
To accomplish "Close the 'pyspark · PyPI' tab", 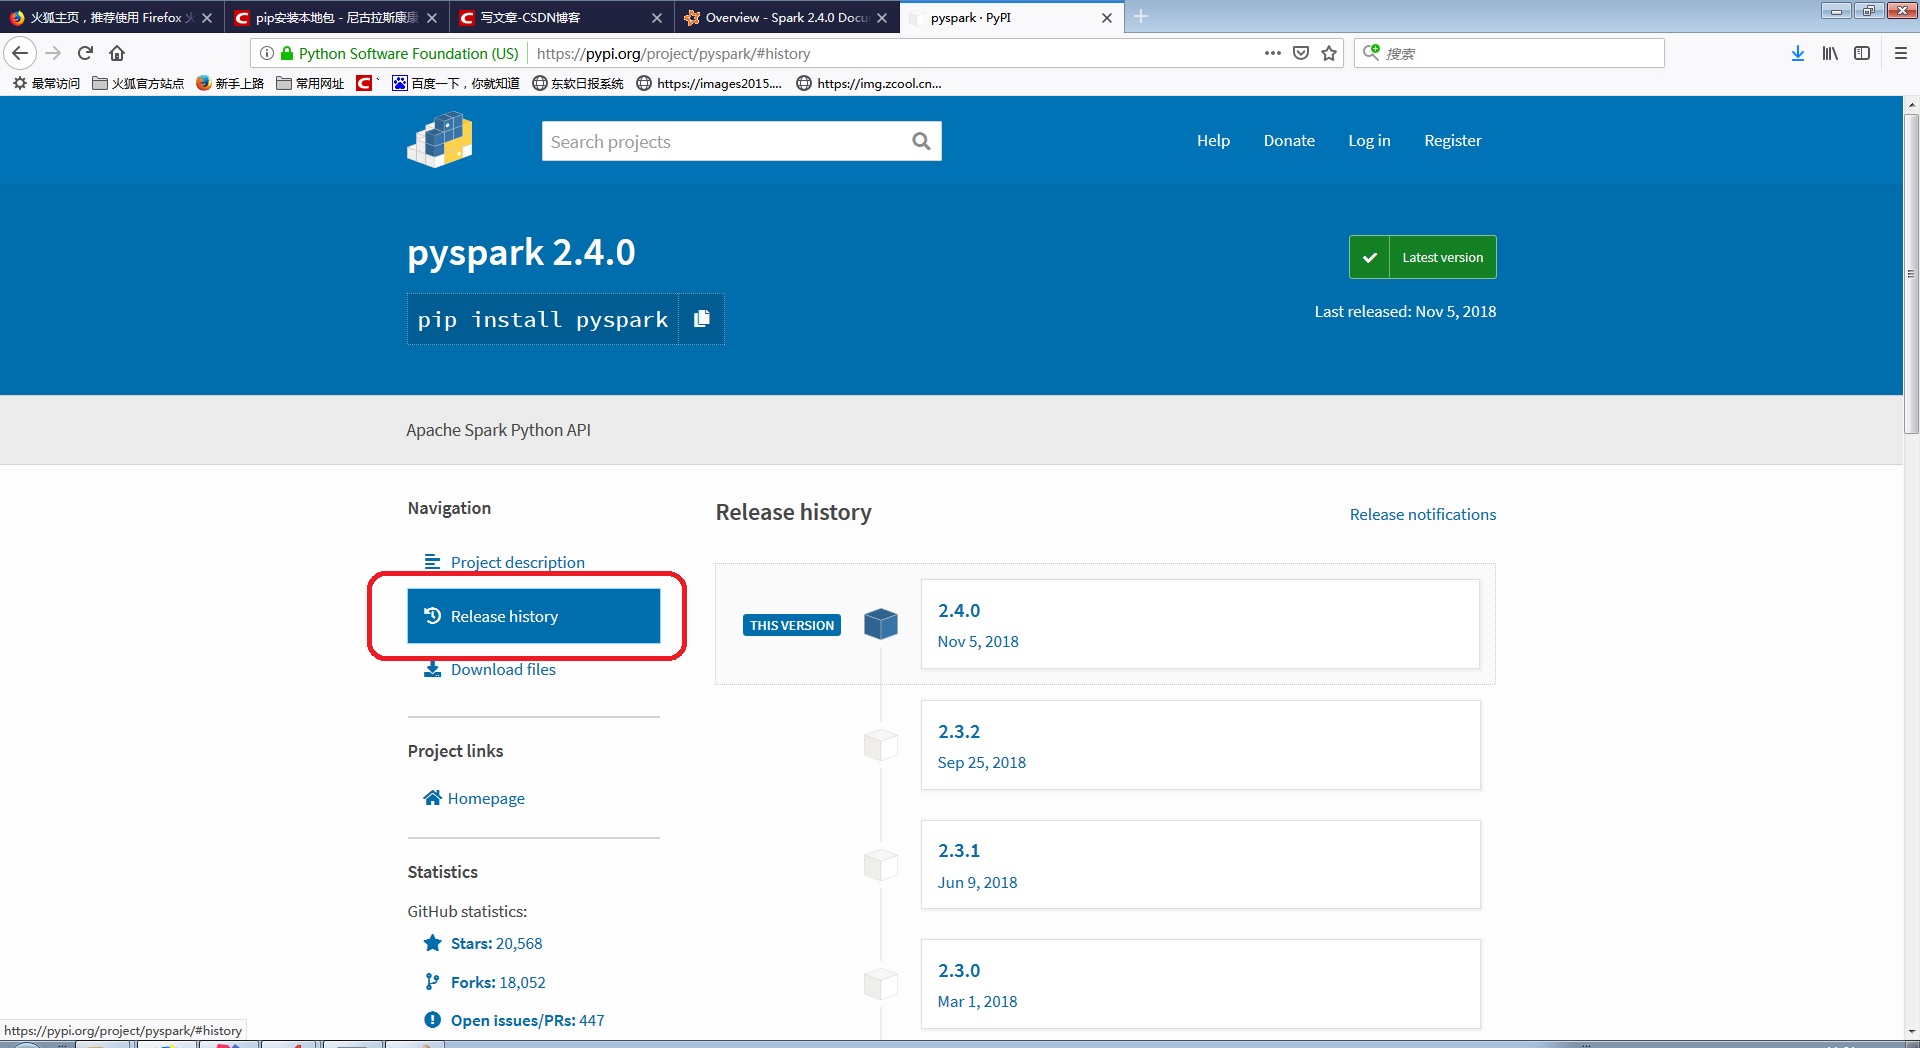I will (x=1107, y=18).
